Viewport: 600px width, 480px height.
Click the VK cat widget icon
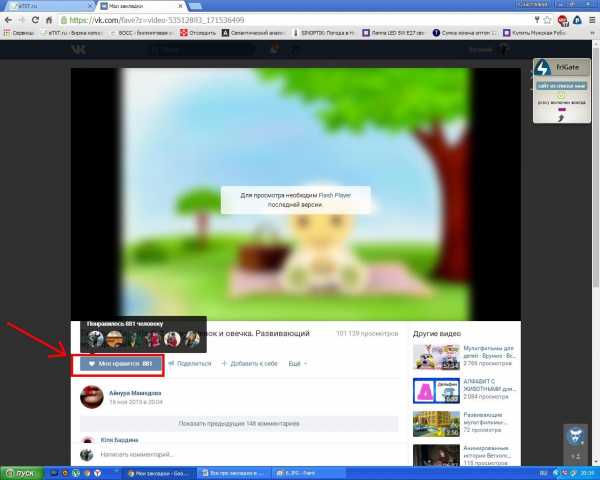tap(574, 436)
